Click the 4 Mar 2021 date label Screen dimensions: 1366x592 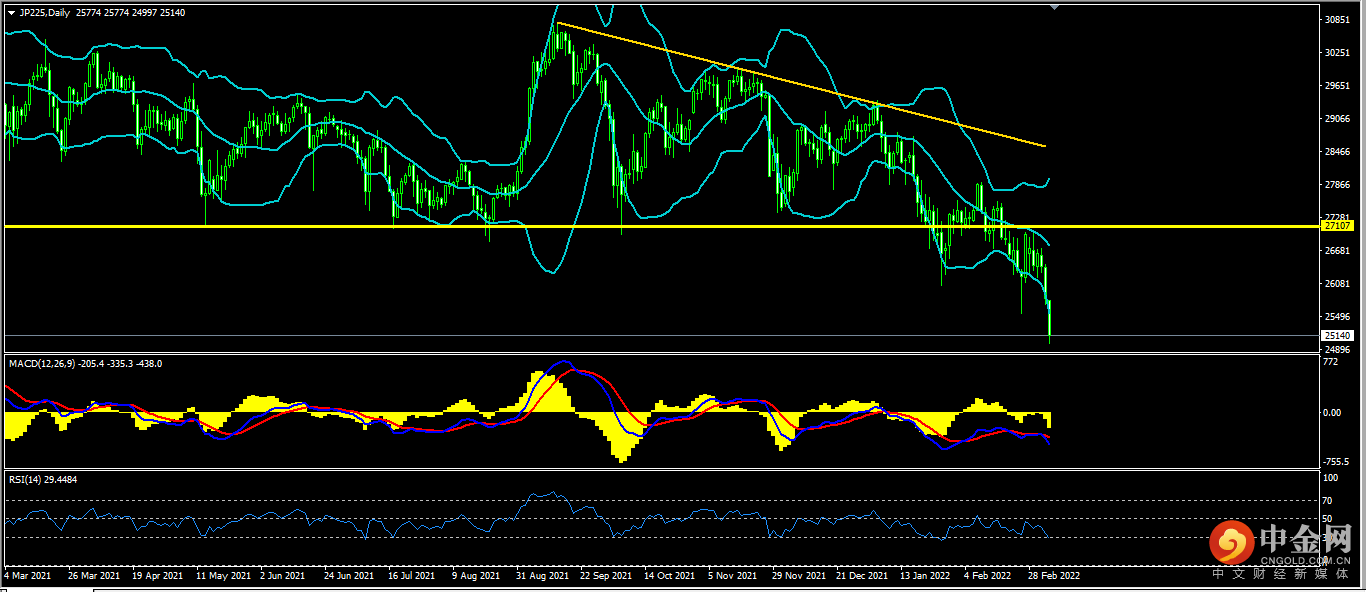(x=27, y=576)
